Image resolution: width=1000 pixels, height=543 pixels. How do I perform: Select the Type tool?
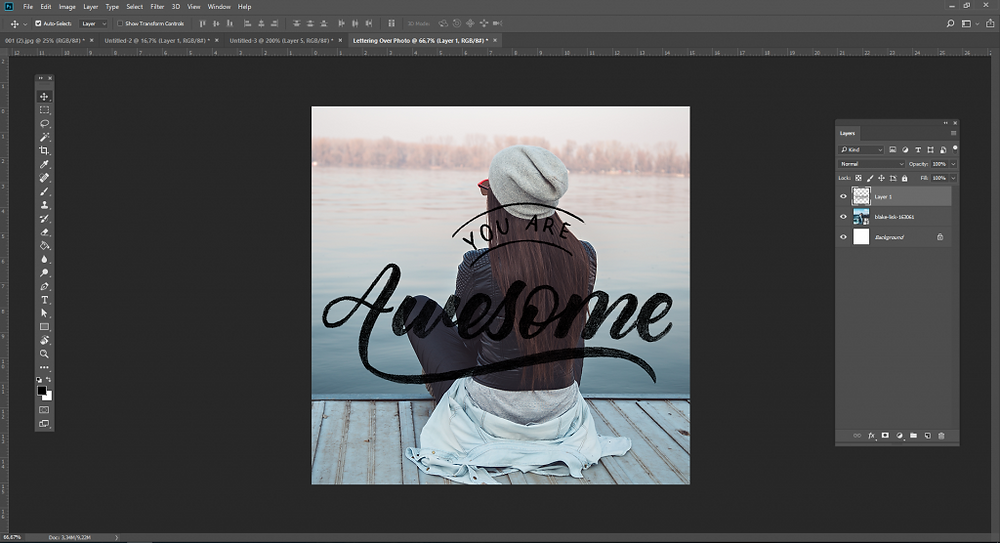44,300
